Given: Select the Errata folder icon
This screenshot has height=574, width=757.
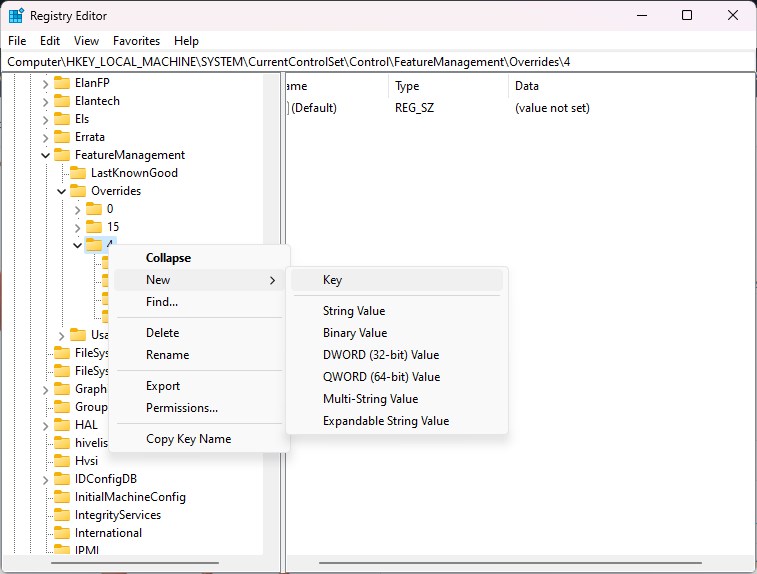Looking at the screenshot, I should tap(62, 137).
